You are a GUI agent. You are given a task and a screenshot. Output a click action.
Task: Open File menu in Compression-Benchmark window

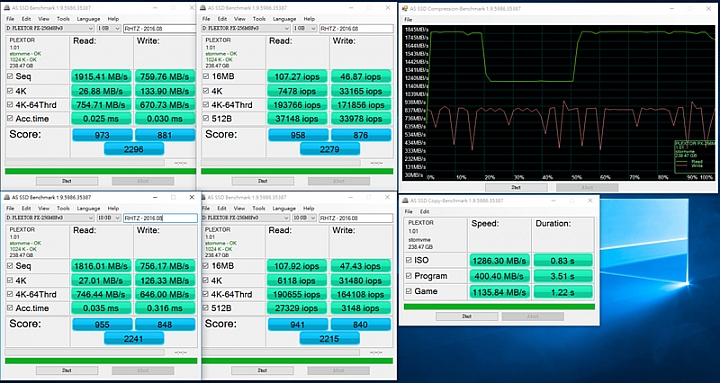[x=408, y=20]
